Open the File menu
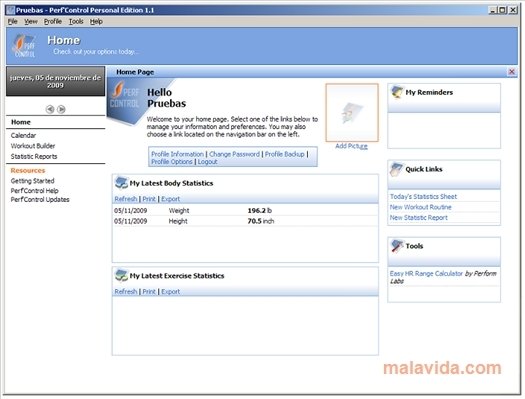Image resolution: width=525 pixels, height=399 pixels. (13, 21)
